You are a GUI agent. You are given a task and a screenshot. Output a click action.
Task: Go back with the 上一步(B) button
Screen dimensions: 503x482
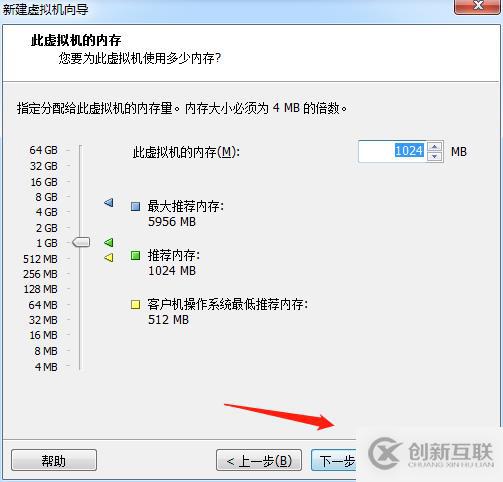[259, 460]
